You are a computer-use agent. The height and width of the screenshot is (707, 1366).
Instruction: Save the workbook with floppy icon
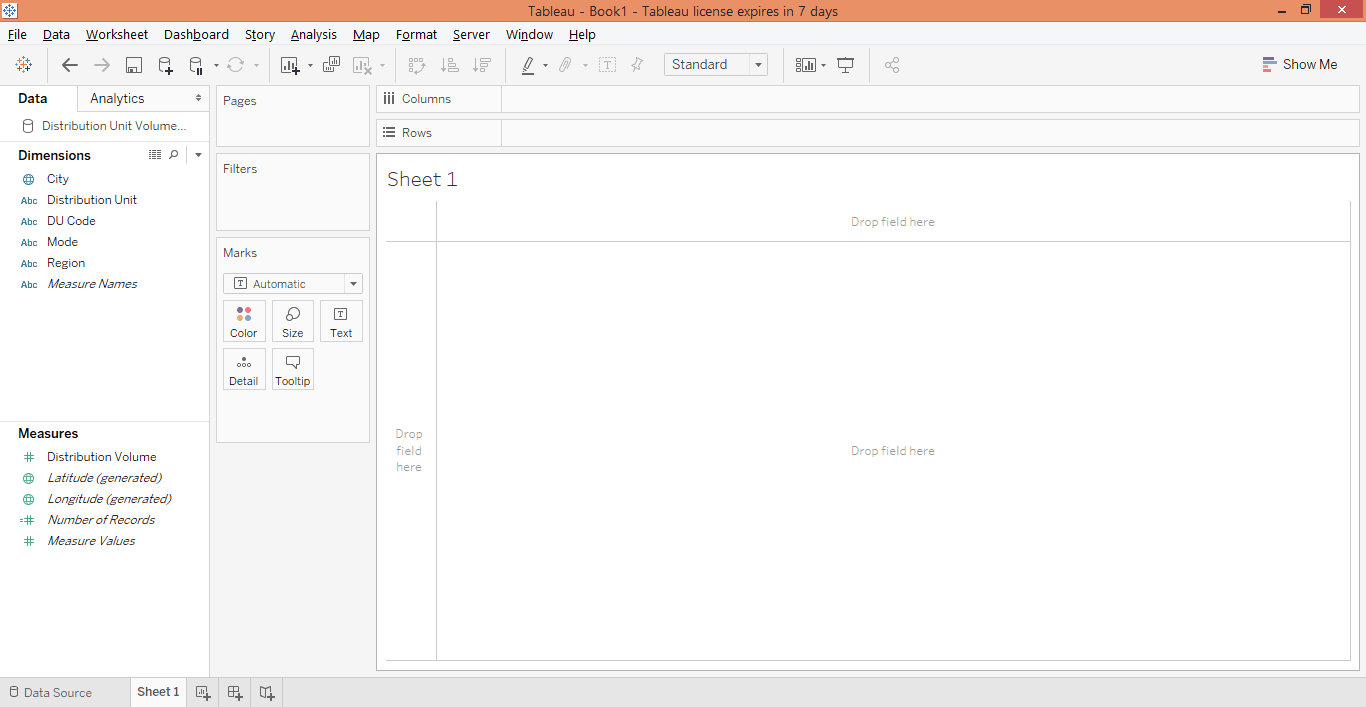(x=134, y=65)
